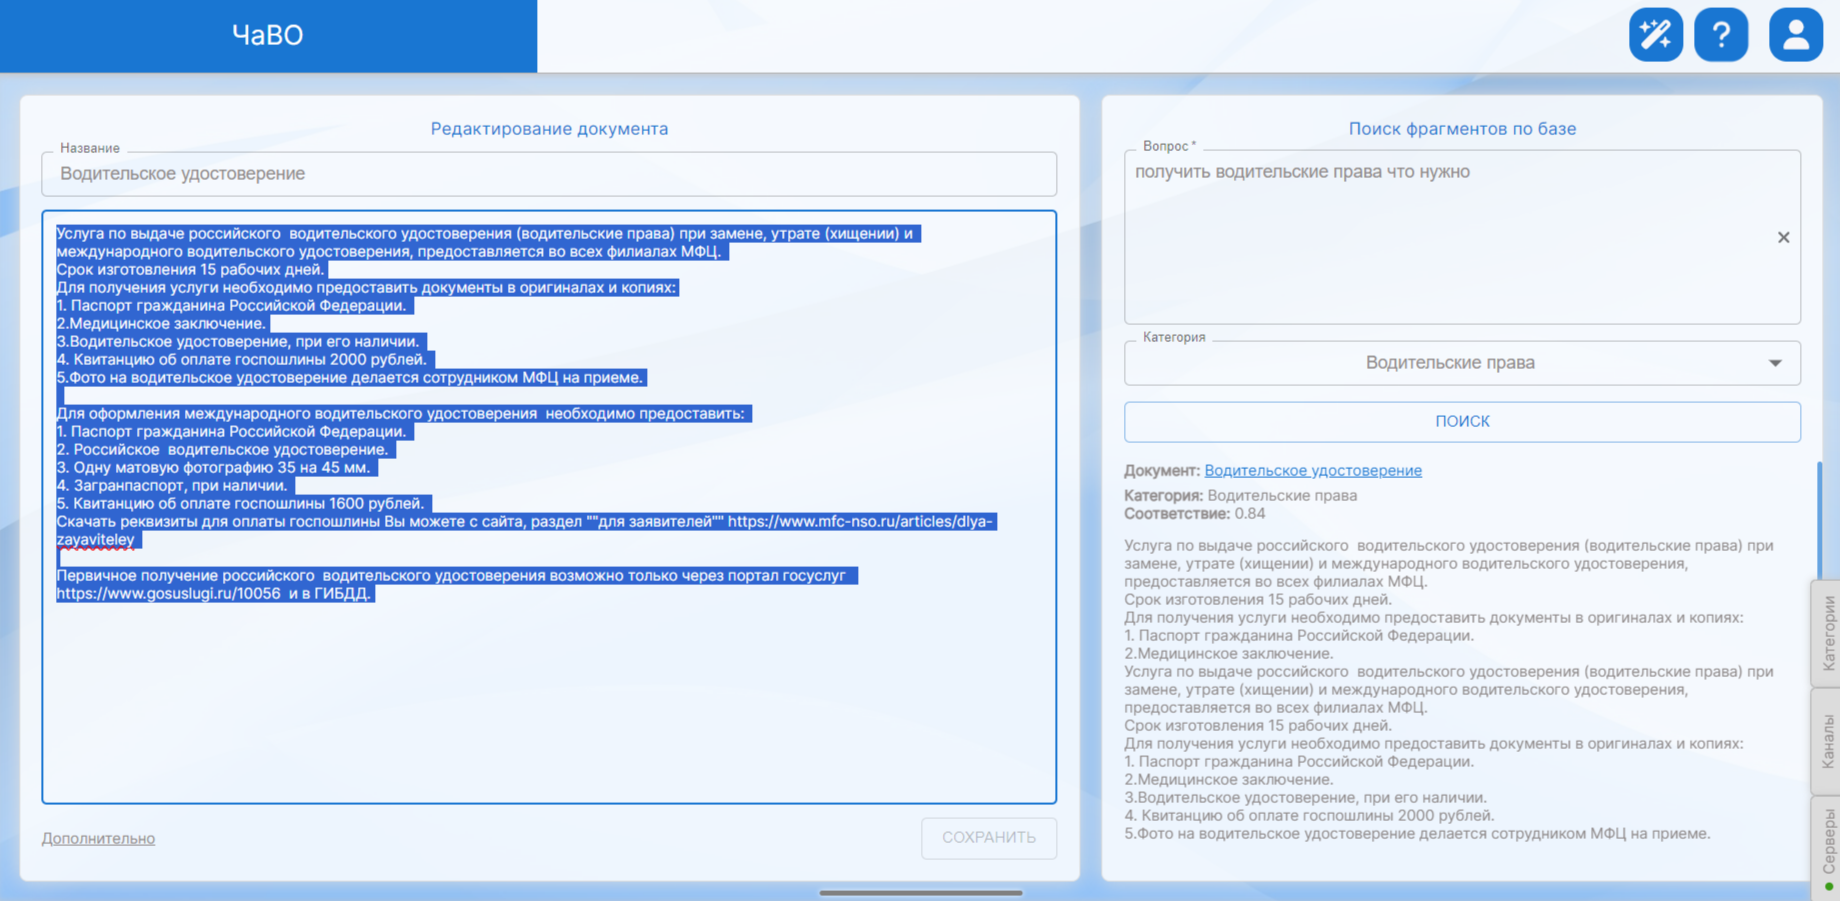The image size is (1840, 901).
Task: Click the horizontal scrollbar at bottom
Action: [x=920, y=893]
